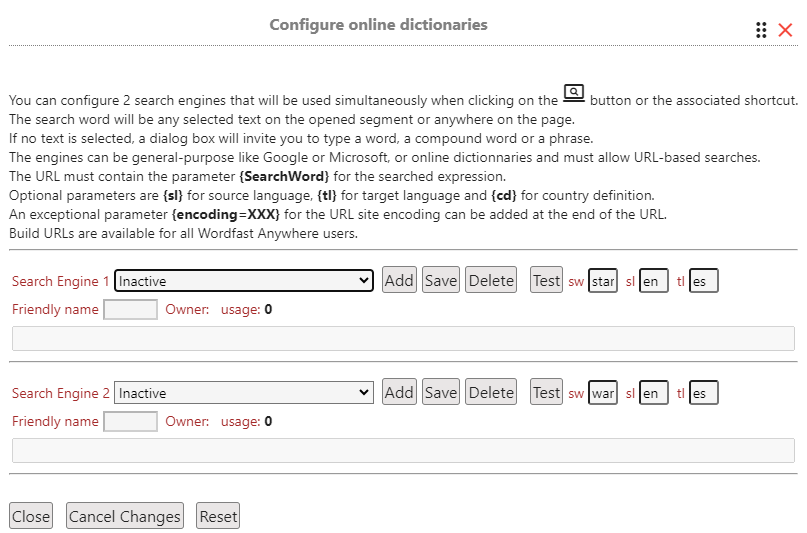Focus the sw field for Engine 1
Viewport: 807px width, 533px height.
click(603, 281)
